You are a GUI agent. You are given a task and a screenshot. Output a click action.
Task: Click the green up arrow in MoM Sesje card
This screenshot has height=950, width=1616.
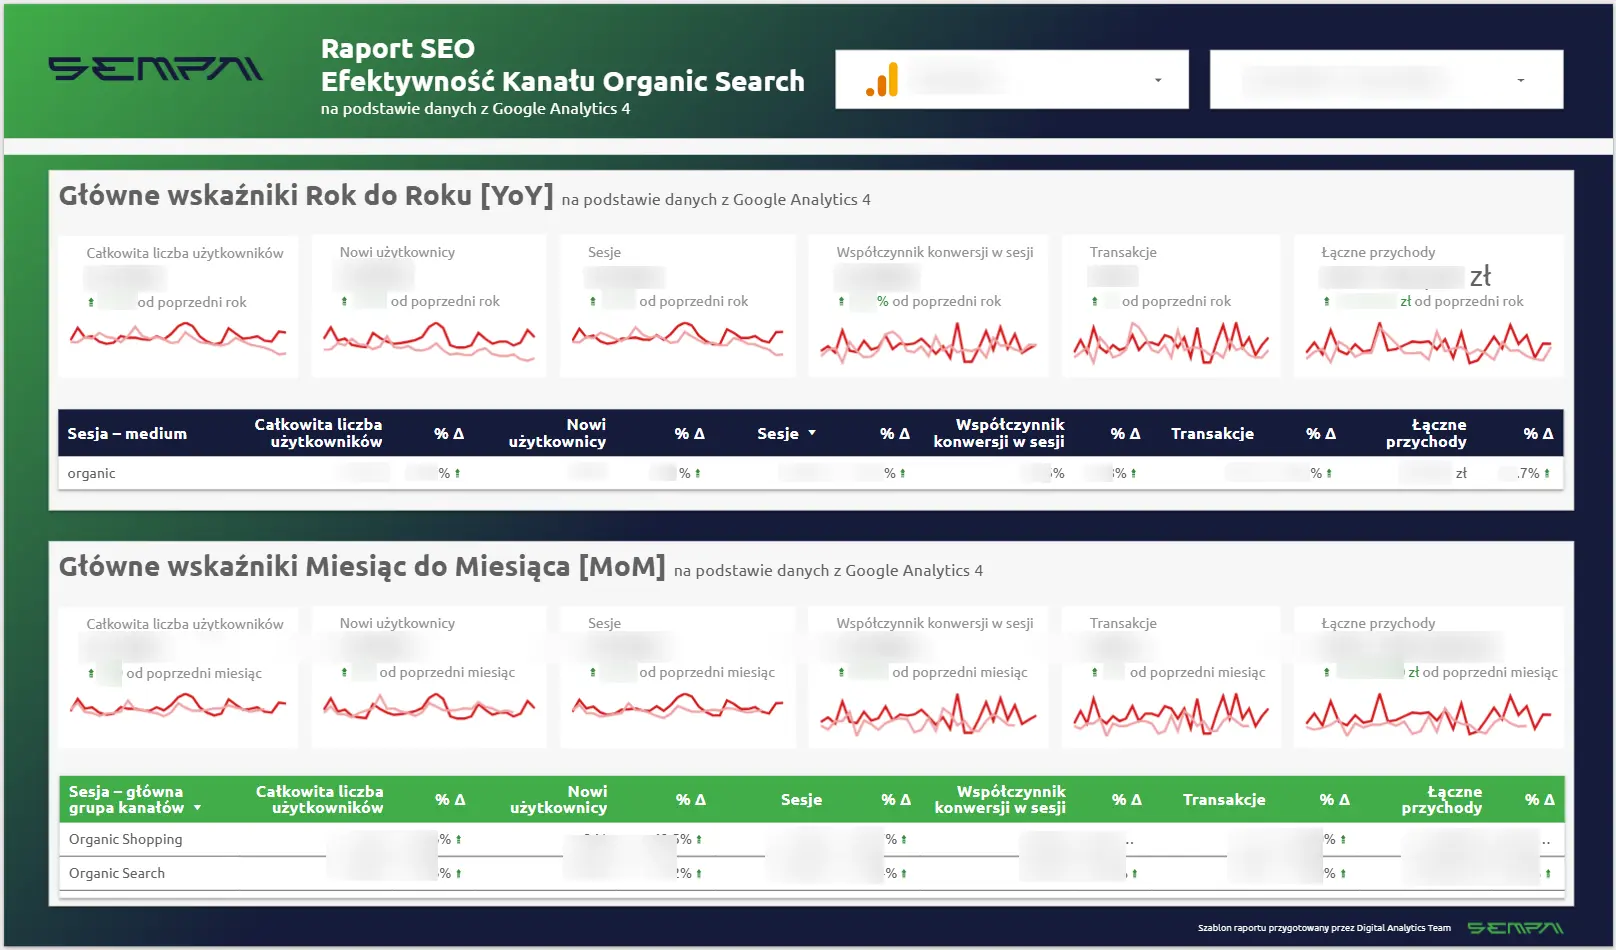point(593,672)
